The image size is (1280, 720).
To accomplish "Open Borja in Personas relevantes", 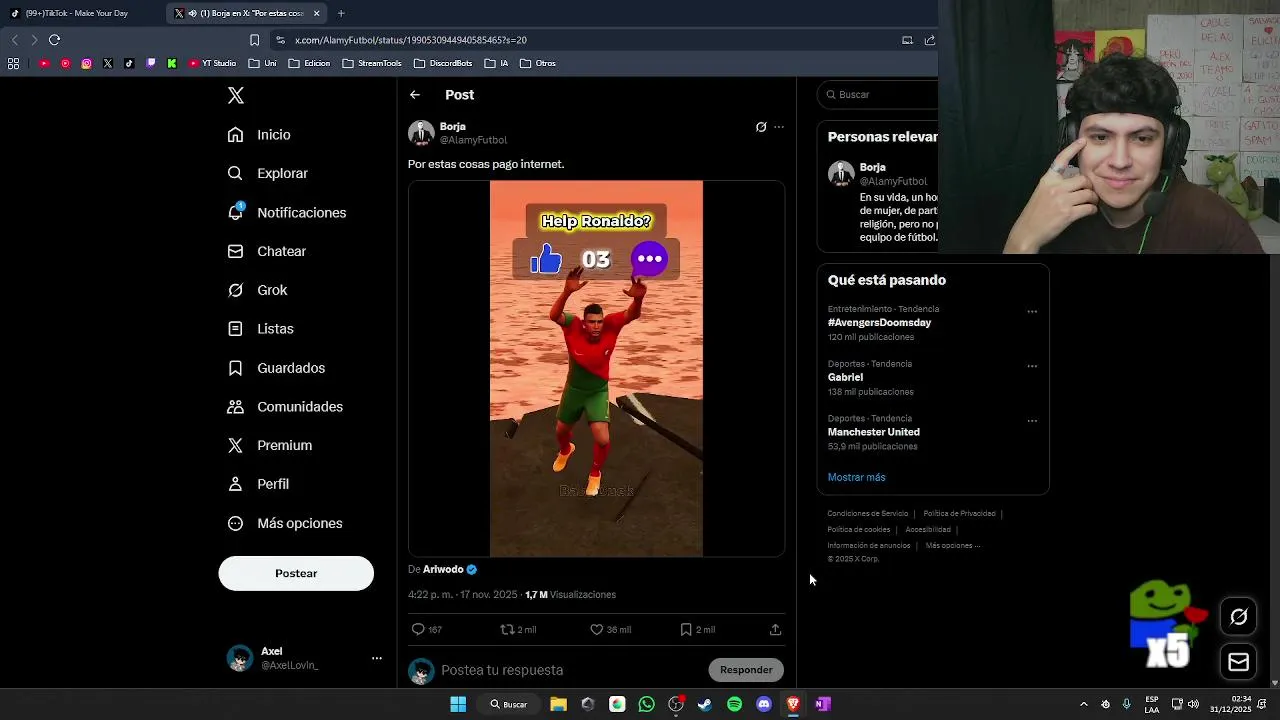I will (x=873, y=167).
